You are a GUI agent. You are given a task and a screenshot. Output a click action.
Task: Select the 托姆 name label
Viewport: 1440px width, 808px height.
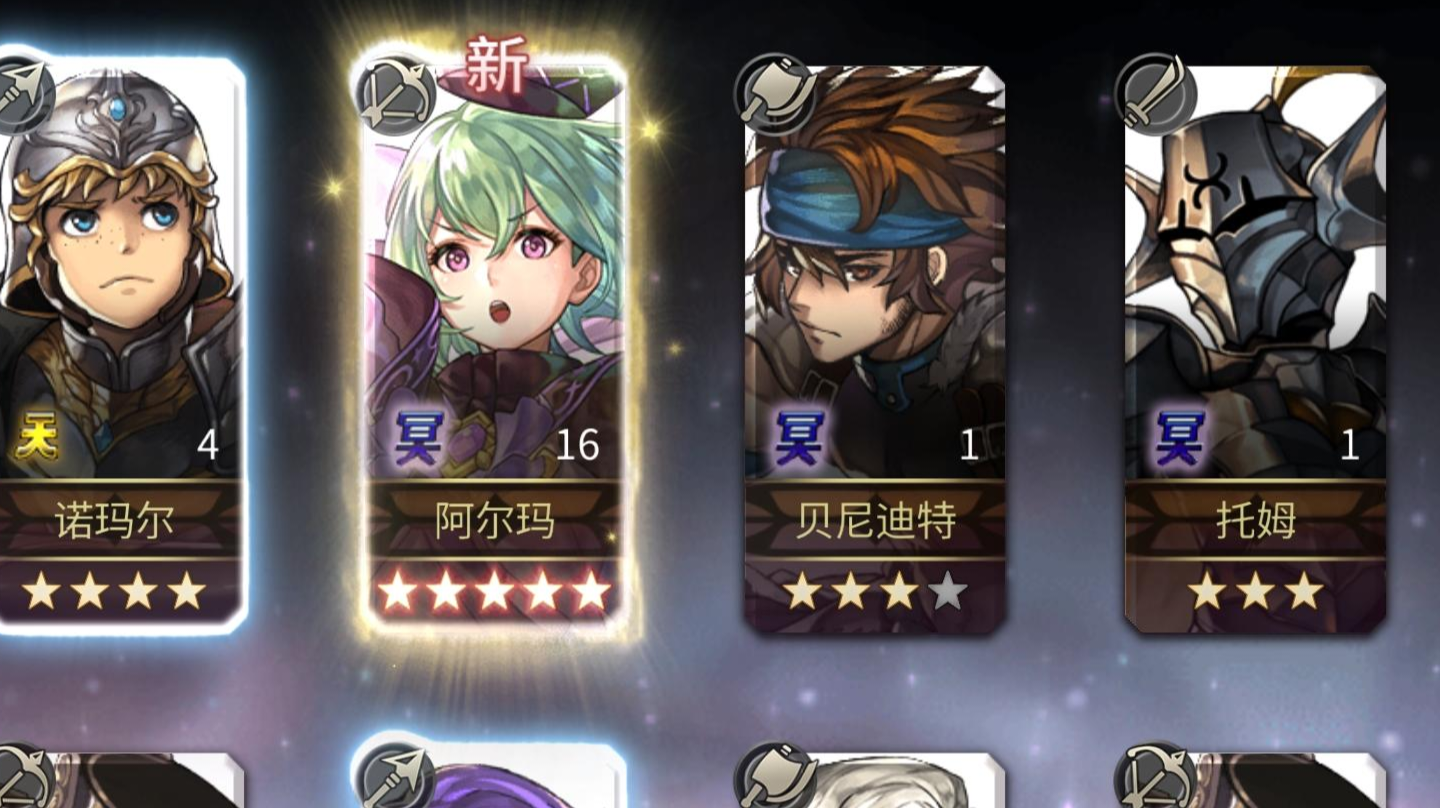point(1256,521)
